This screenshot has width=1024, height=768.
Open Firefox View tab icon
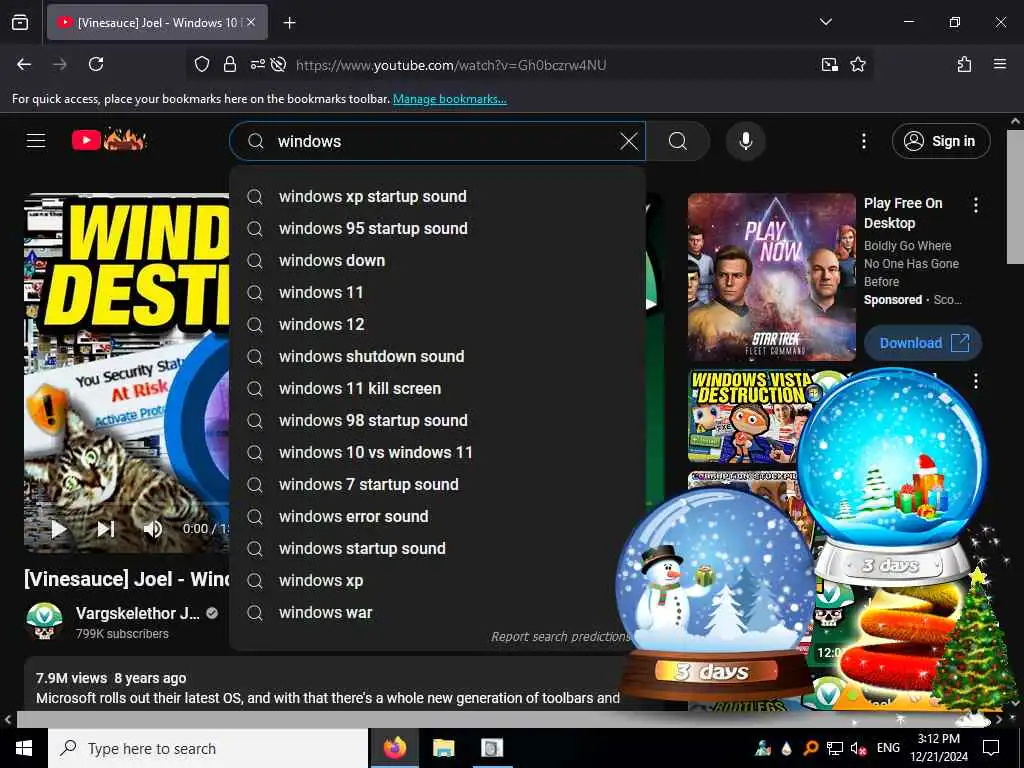pyautogui.click(x=20, y=22)
